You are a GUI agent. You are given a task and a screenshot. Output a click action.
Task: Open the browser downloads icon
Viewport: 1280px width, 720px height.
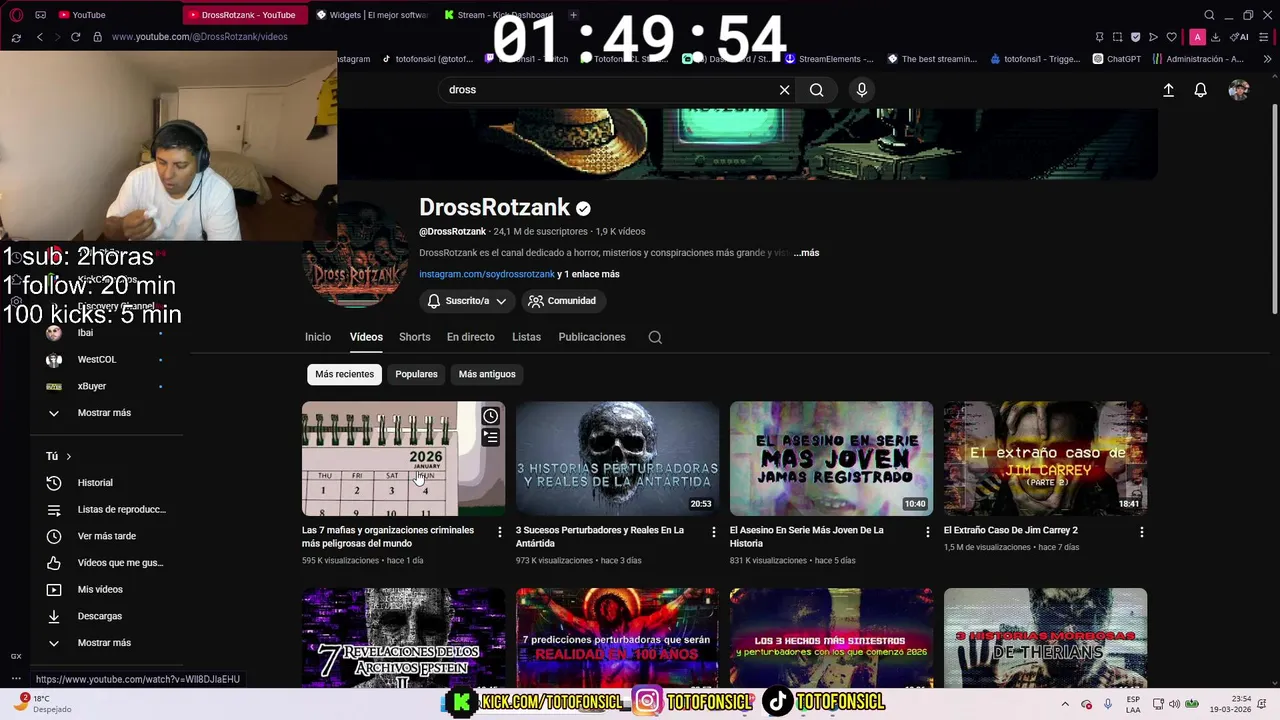(1215, 37)
